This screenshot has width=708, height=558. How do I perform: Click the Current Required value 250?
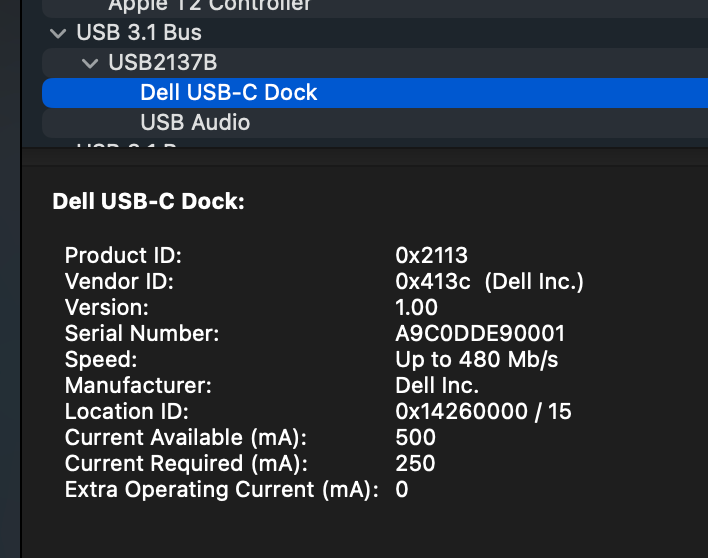[x=416, y=464]
